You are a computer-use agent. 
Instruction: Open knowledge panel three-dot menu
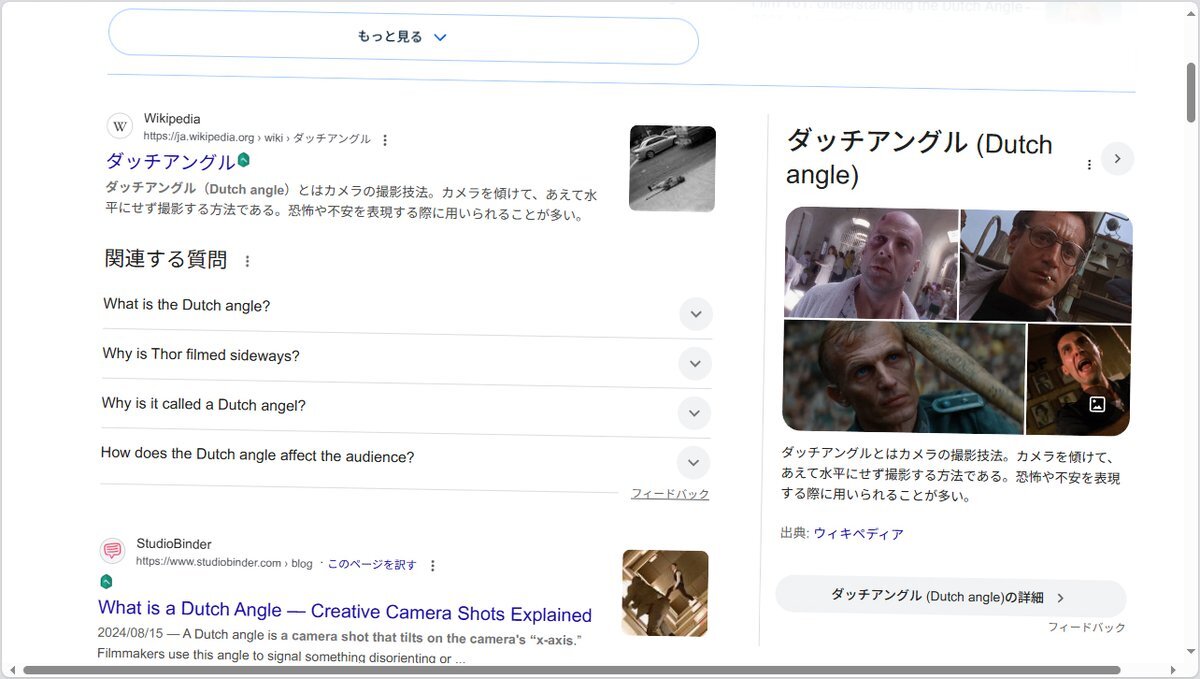click(1089, 164)
